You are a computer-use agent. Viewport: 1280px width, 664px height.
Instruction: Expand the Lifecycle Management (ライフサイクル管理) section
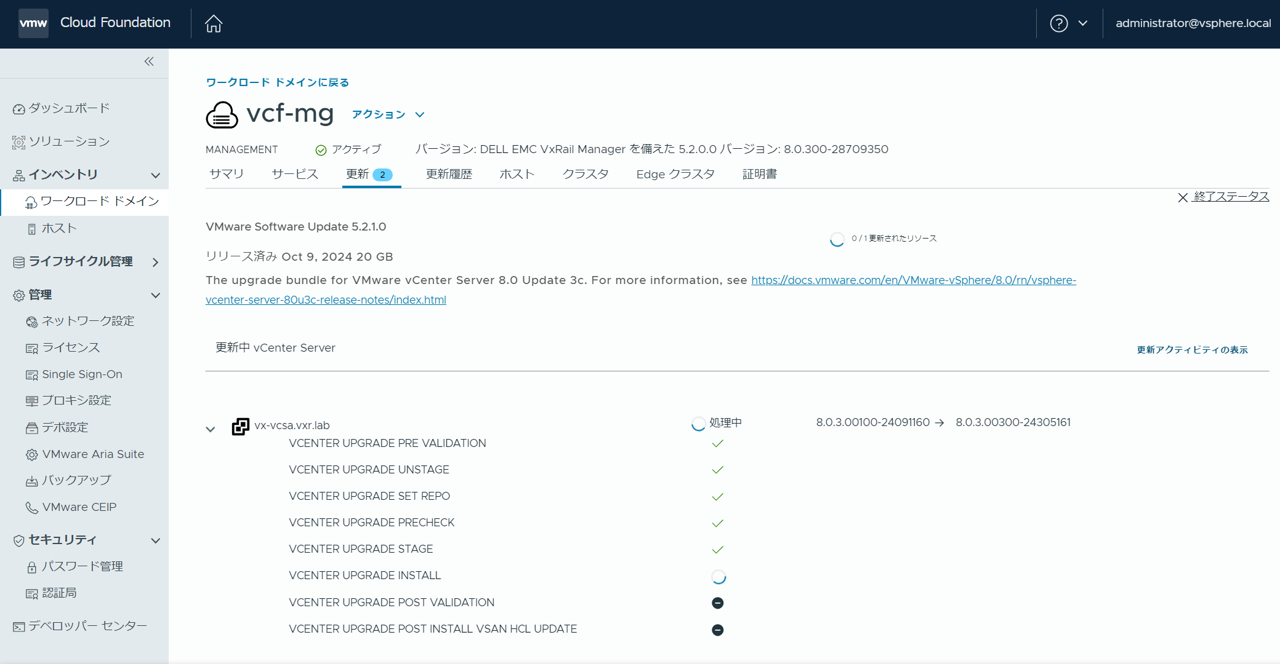(x=155, y=262)
